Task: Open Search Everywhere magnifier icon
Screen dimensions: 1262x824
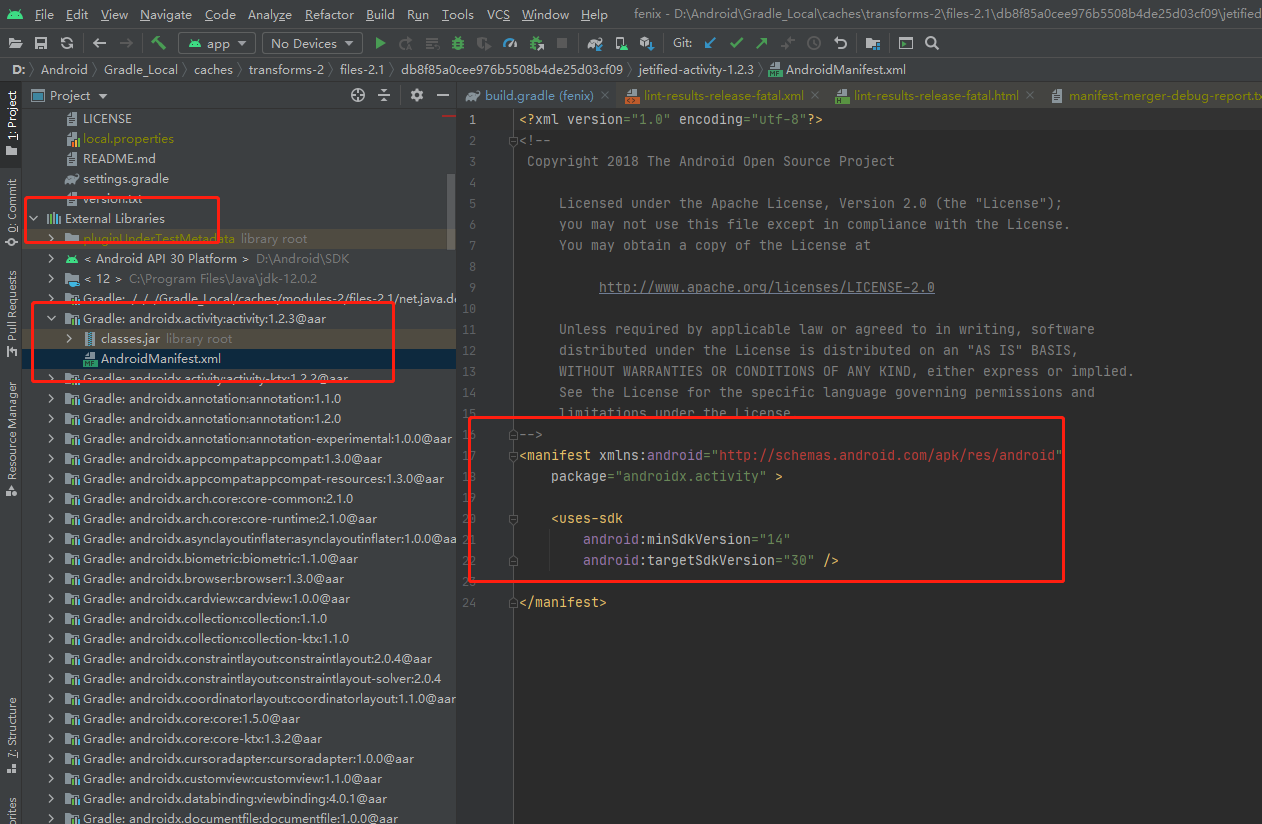Action: pyautogui.click(x=932, y=43)
